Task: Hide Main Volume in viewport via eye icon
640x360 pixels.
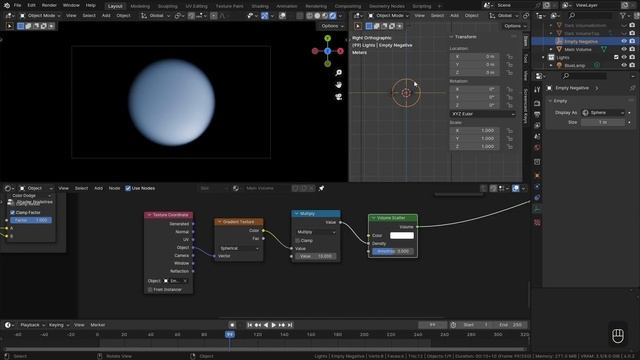Action: coord(624,49)
